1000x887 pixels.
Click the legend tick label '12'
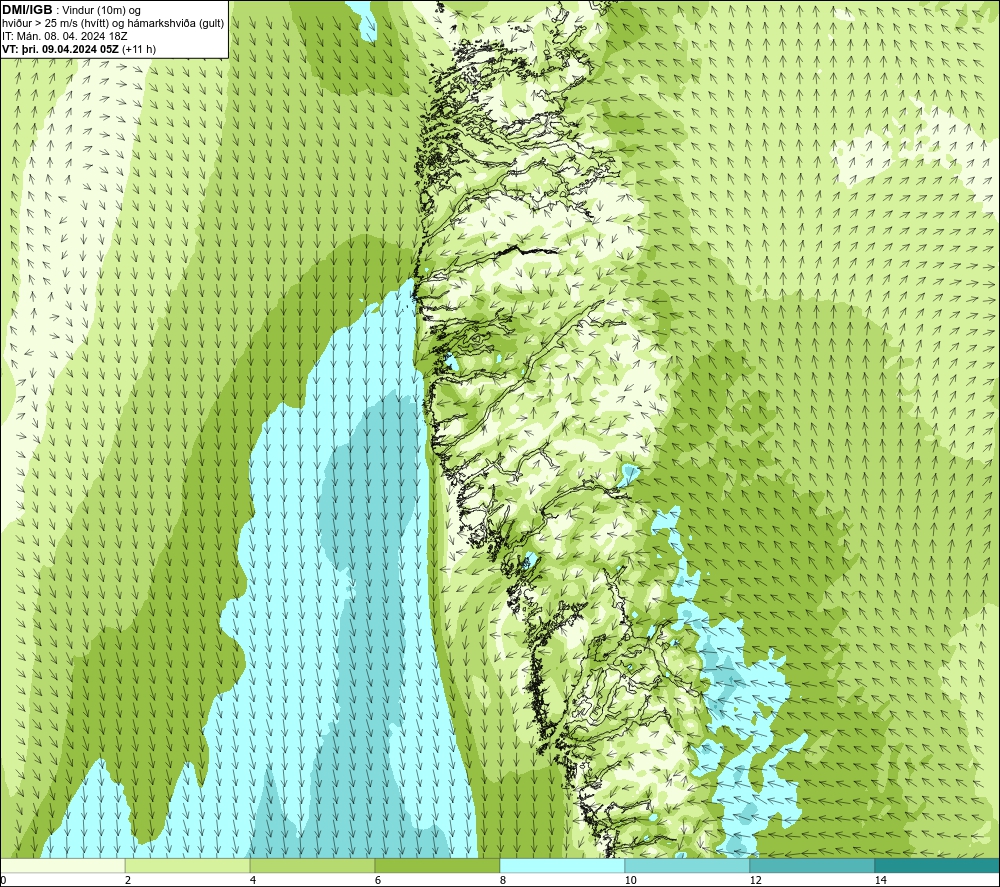[755, 880]
